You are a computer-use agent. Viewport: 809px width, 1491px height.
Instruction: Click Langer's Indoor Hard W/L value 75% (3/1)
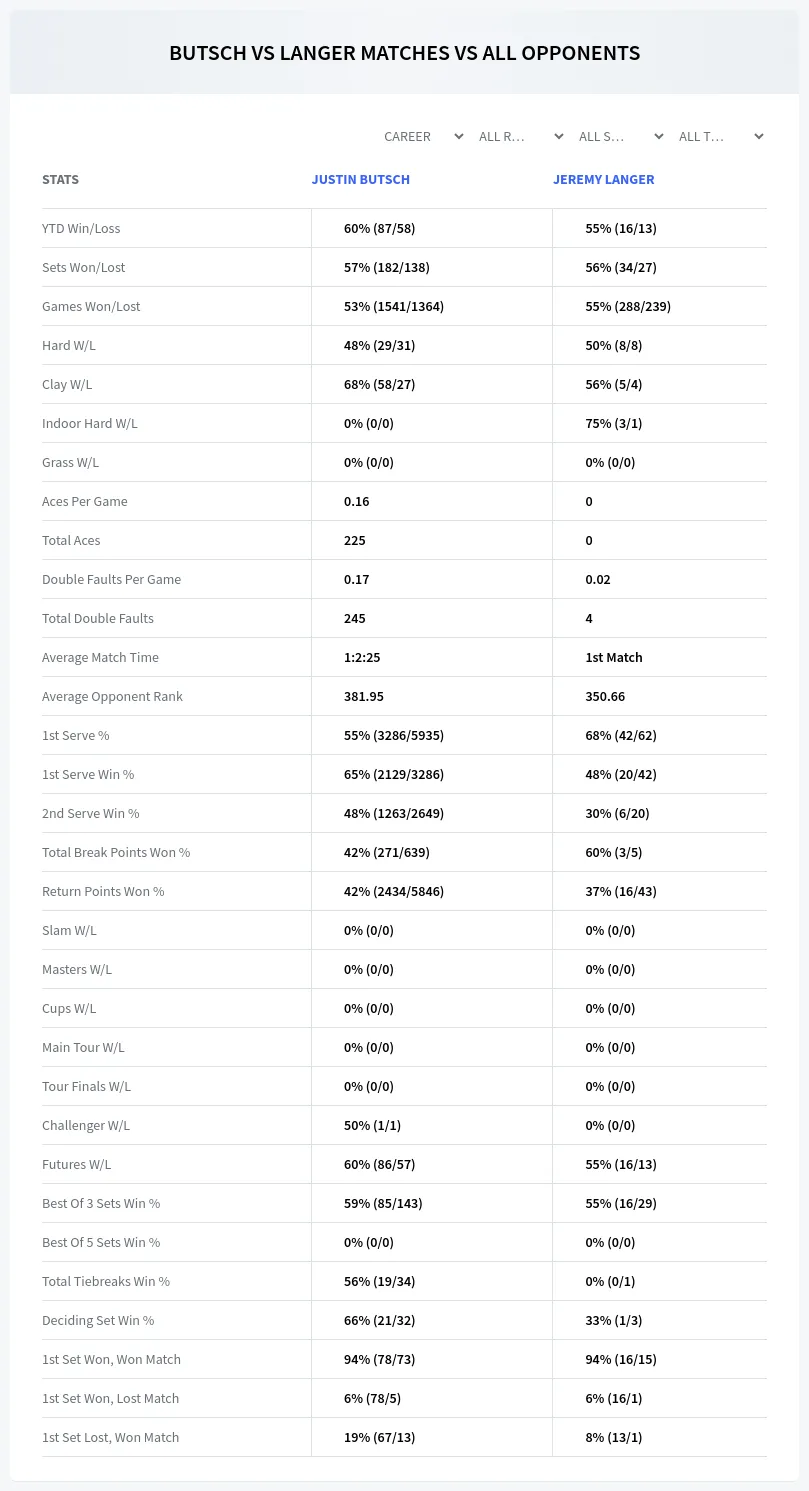click(x=614, y=423)
